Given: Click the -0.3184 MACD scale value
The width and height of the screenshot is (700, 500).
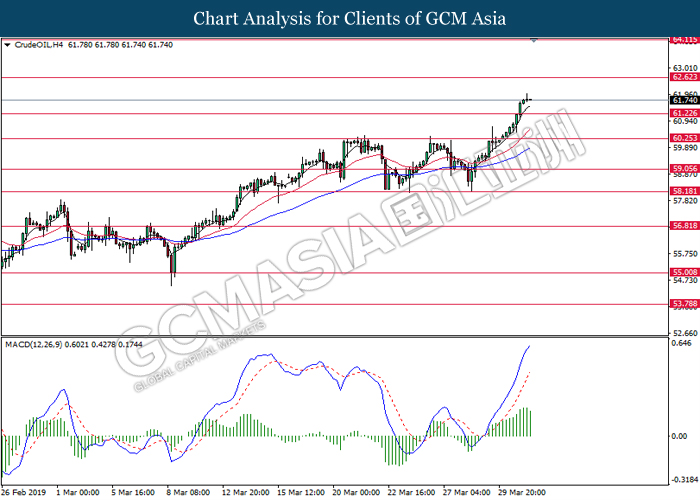Looking at the screenshot, I should pyautogui.click(x=684, y=480).
